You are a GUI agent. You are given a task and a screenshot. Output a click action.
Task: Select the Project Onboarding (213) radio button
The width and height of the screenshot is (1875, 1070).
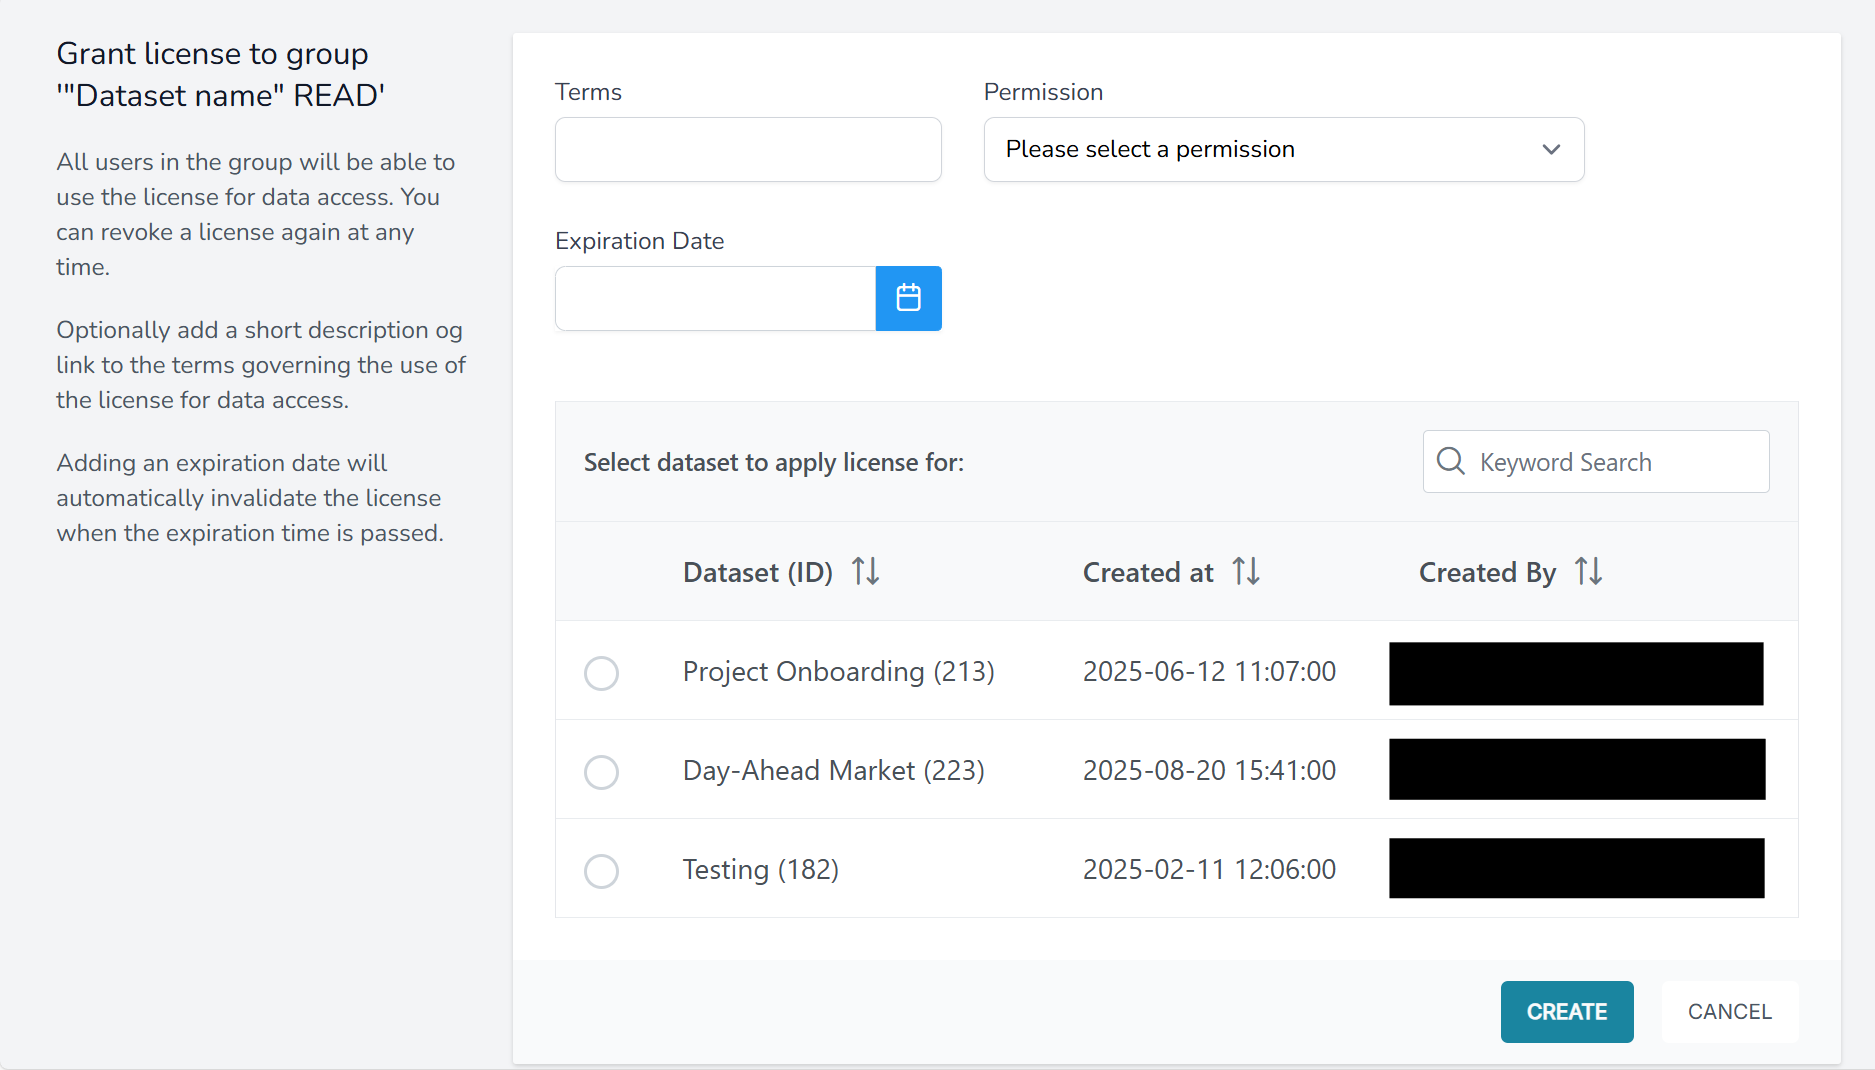tap(601, 673)
